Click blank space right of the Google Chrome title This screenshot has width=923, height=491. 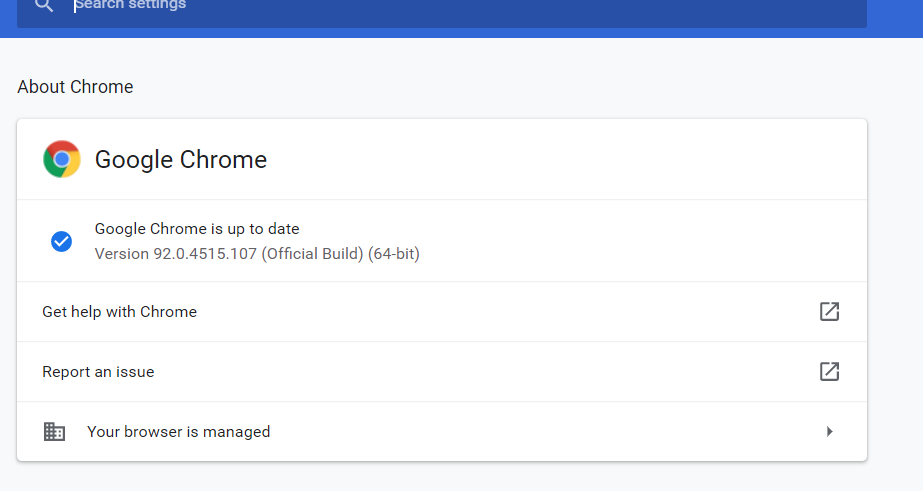(560, 160)
